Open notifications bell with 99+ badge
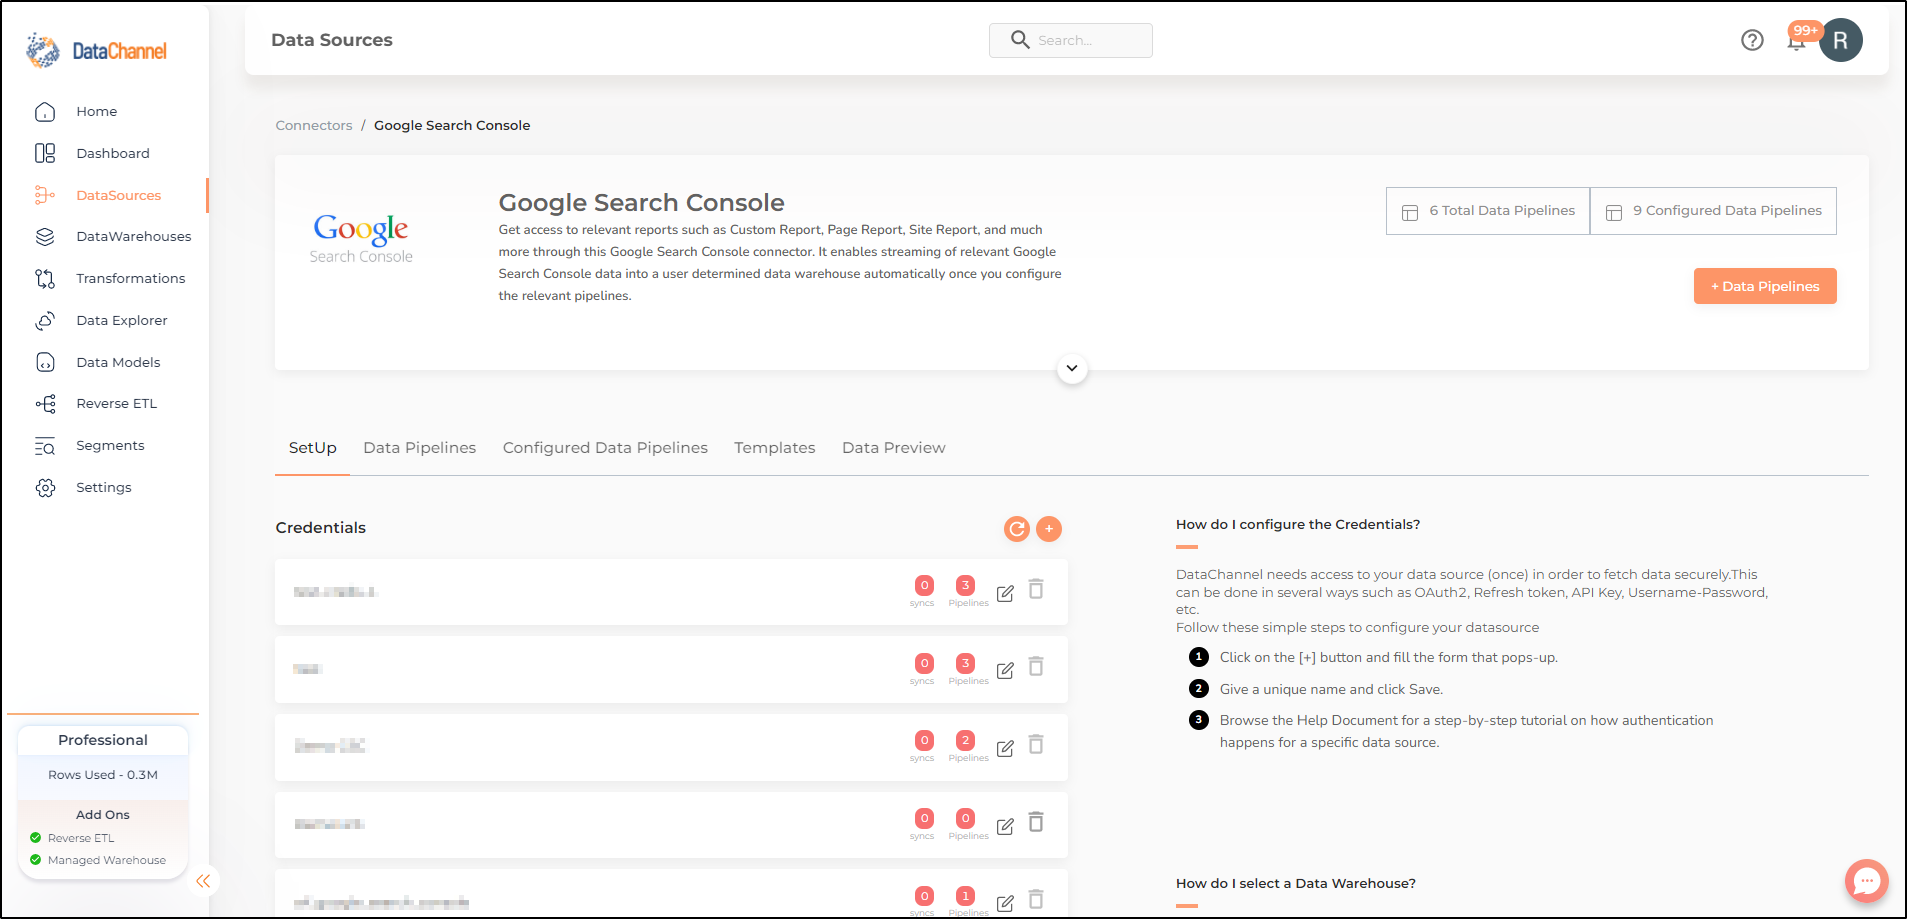Viewport: 1907px width, 919px height. click(x=1798, y=40)
